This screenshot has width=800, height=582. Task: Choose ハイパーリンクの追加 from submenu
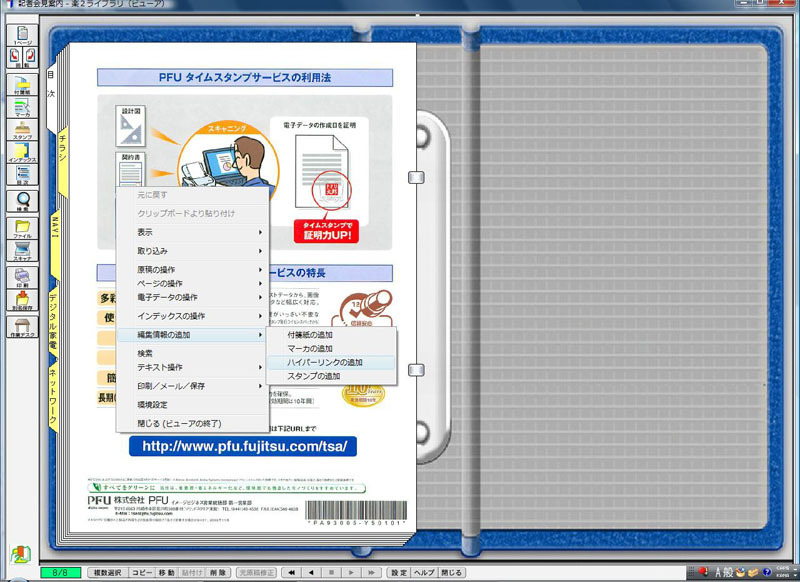(x=331, y=362)
